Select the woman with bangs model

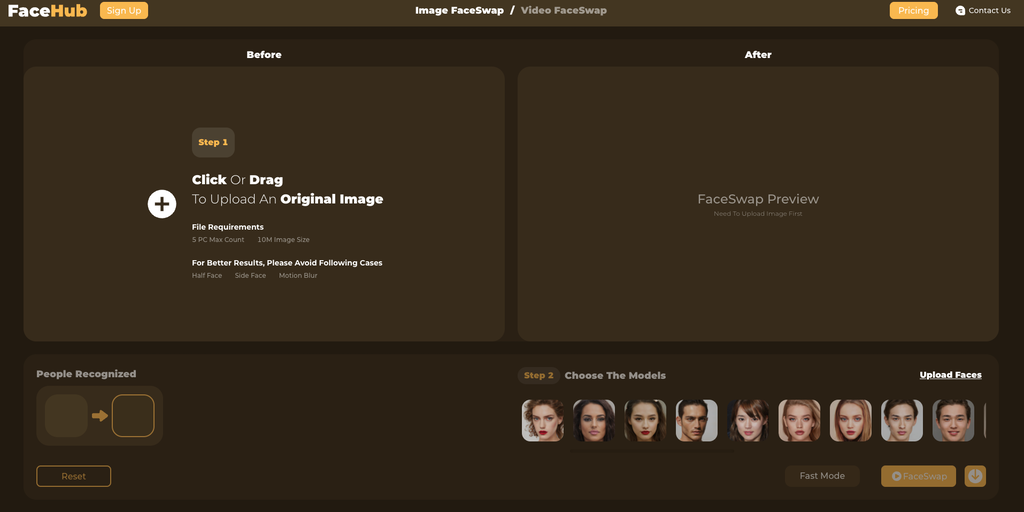pos(748,421)
